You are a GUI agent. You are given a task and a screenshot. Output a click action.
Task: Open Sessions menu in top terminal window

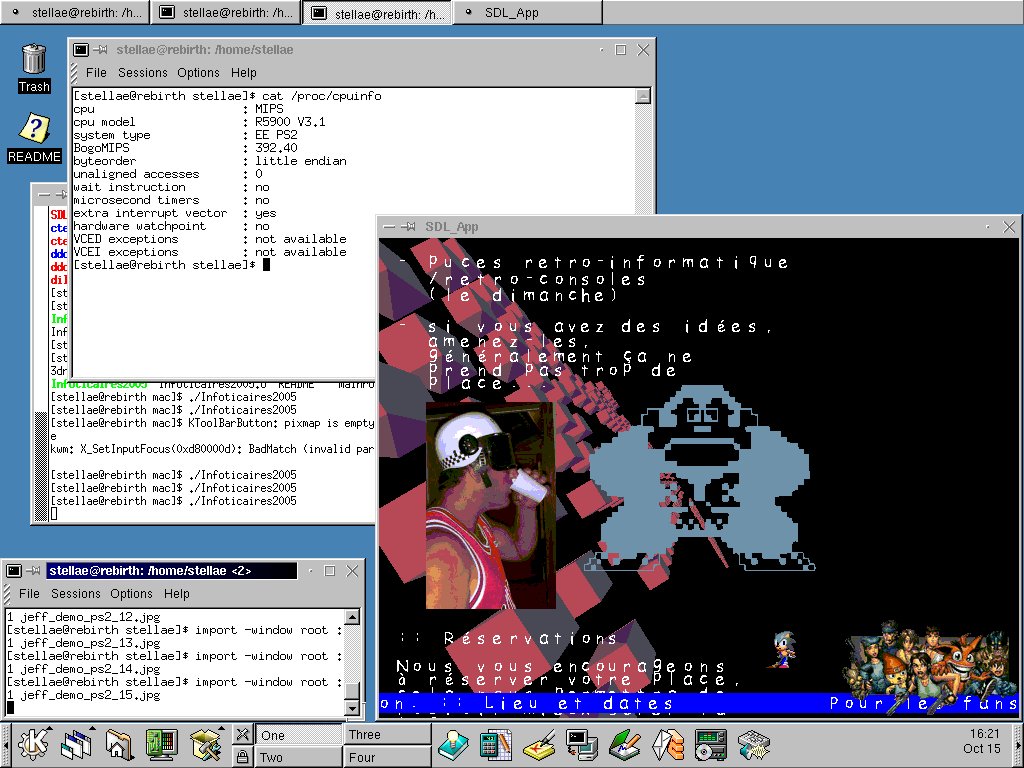click(x=143, y=72)
